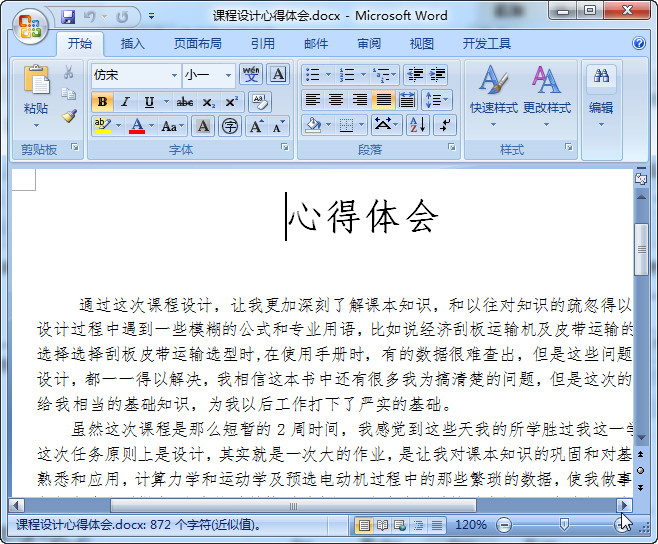The height and width of the screenshot is (544, 658).
Task: Click the title text 心得体会
Action: coord(363,217)
